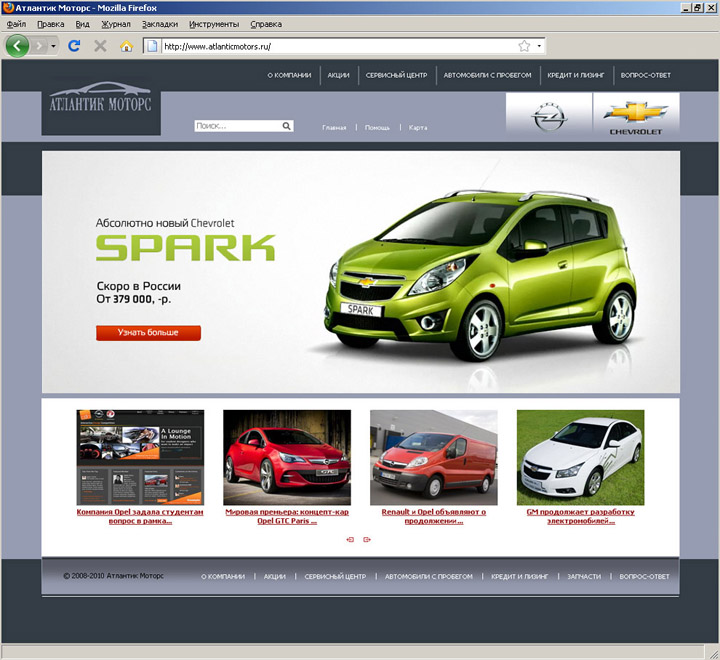The image size is (720, 660).
Task: Click the page identity icon in address bar
Action: pos(152,46)
